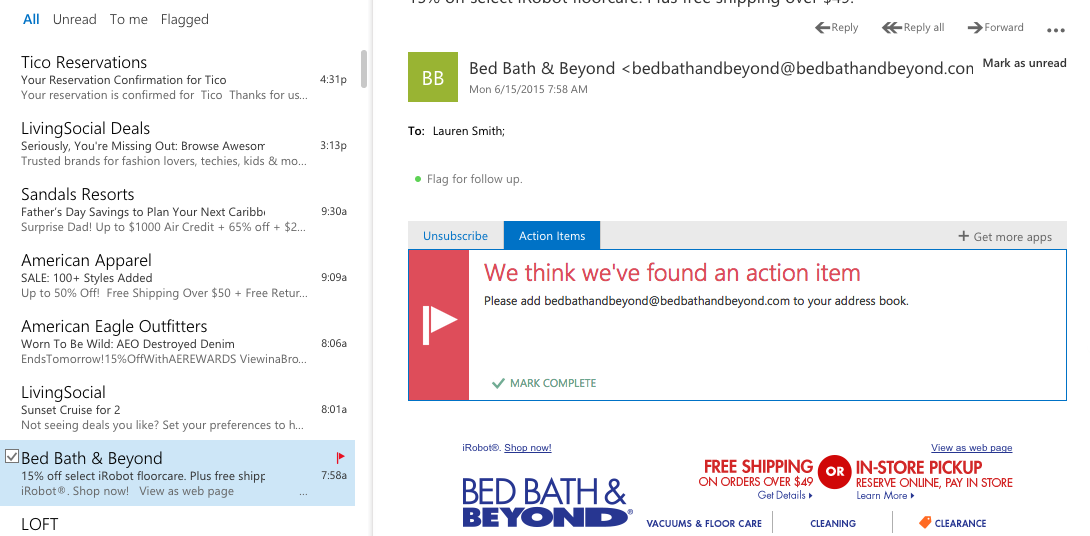Click Get Details under Free Shipping
Image resolution: width=1090 pixels, height=536 pixels.
(x=785, y=496)
